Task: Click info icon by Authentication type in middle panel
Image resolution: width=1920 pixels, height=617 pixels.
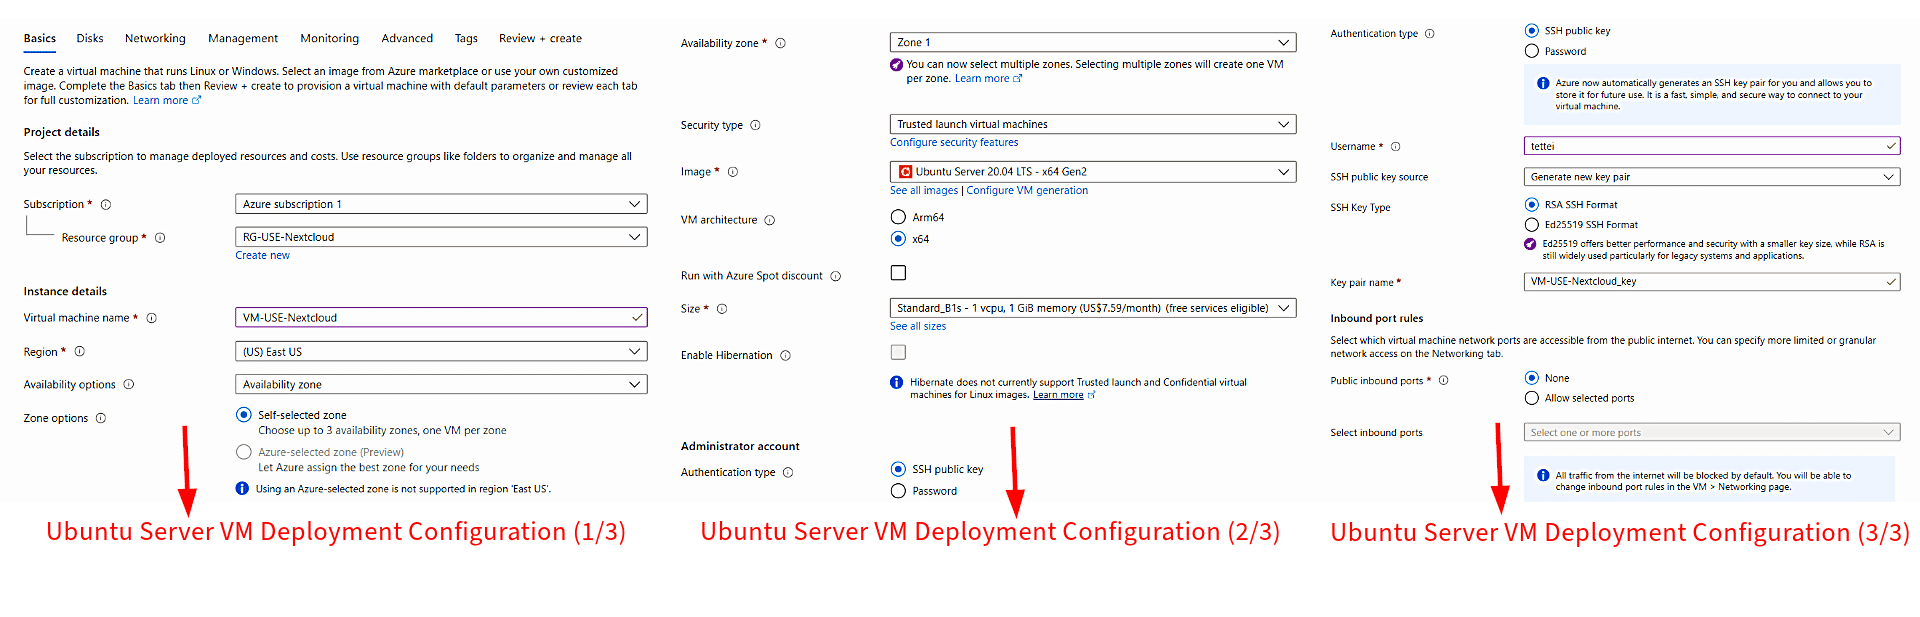Action: [x=788, y=472]
